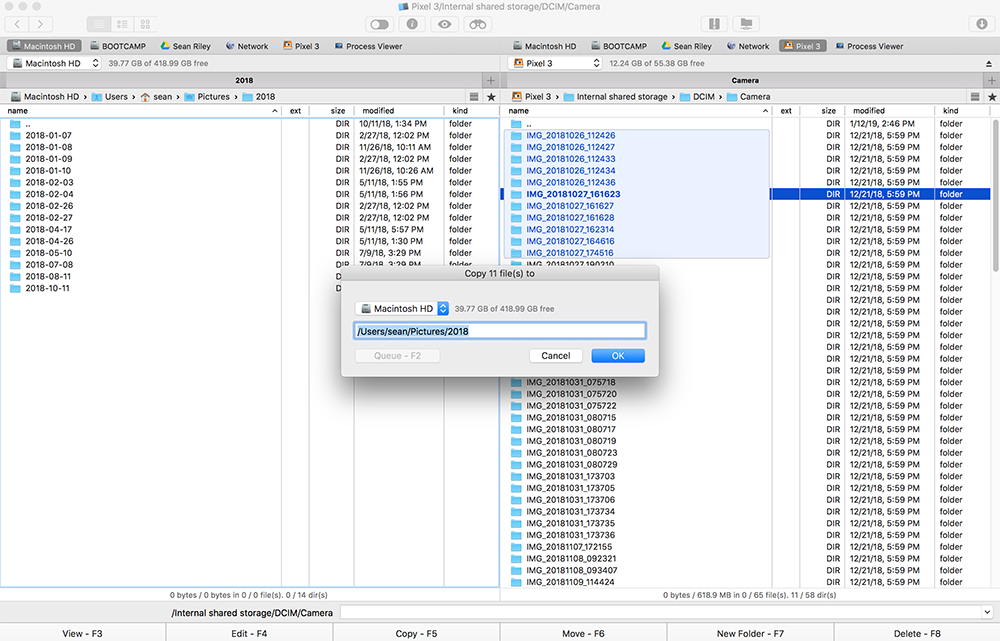The image size is (1000, 641).
Task: Switch to the thumbnail grid view mode
Action: point(146,23)
